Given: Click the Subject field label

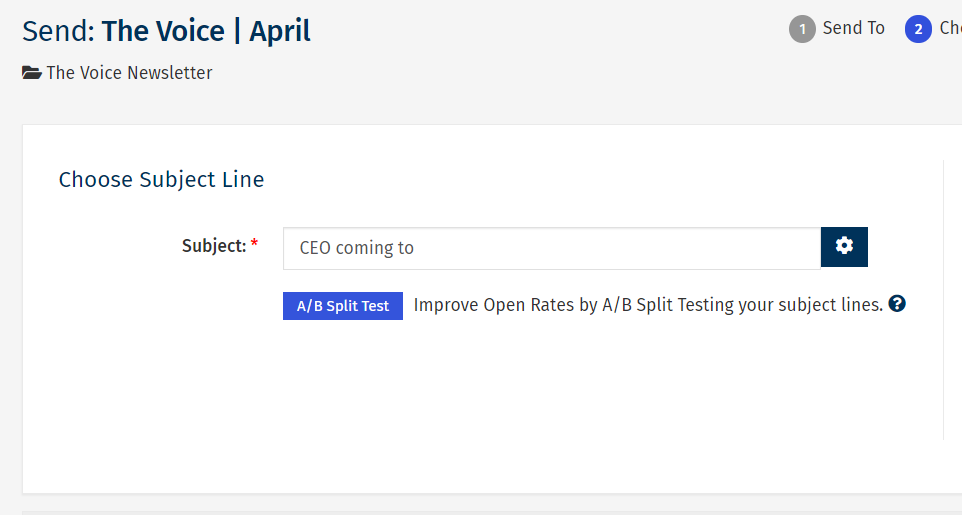Looking at the screenshot, I should point(213,246).
